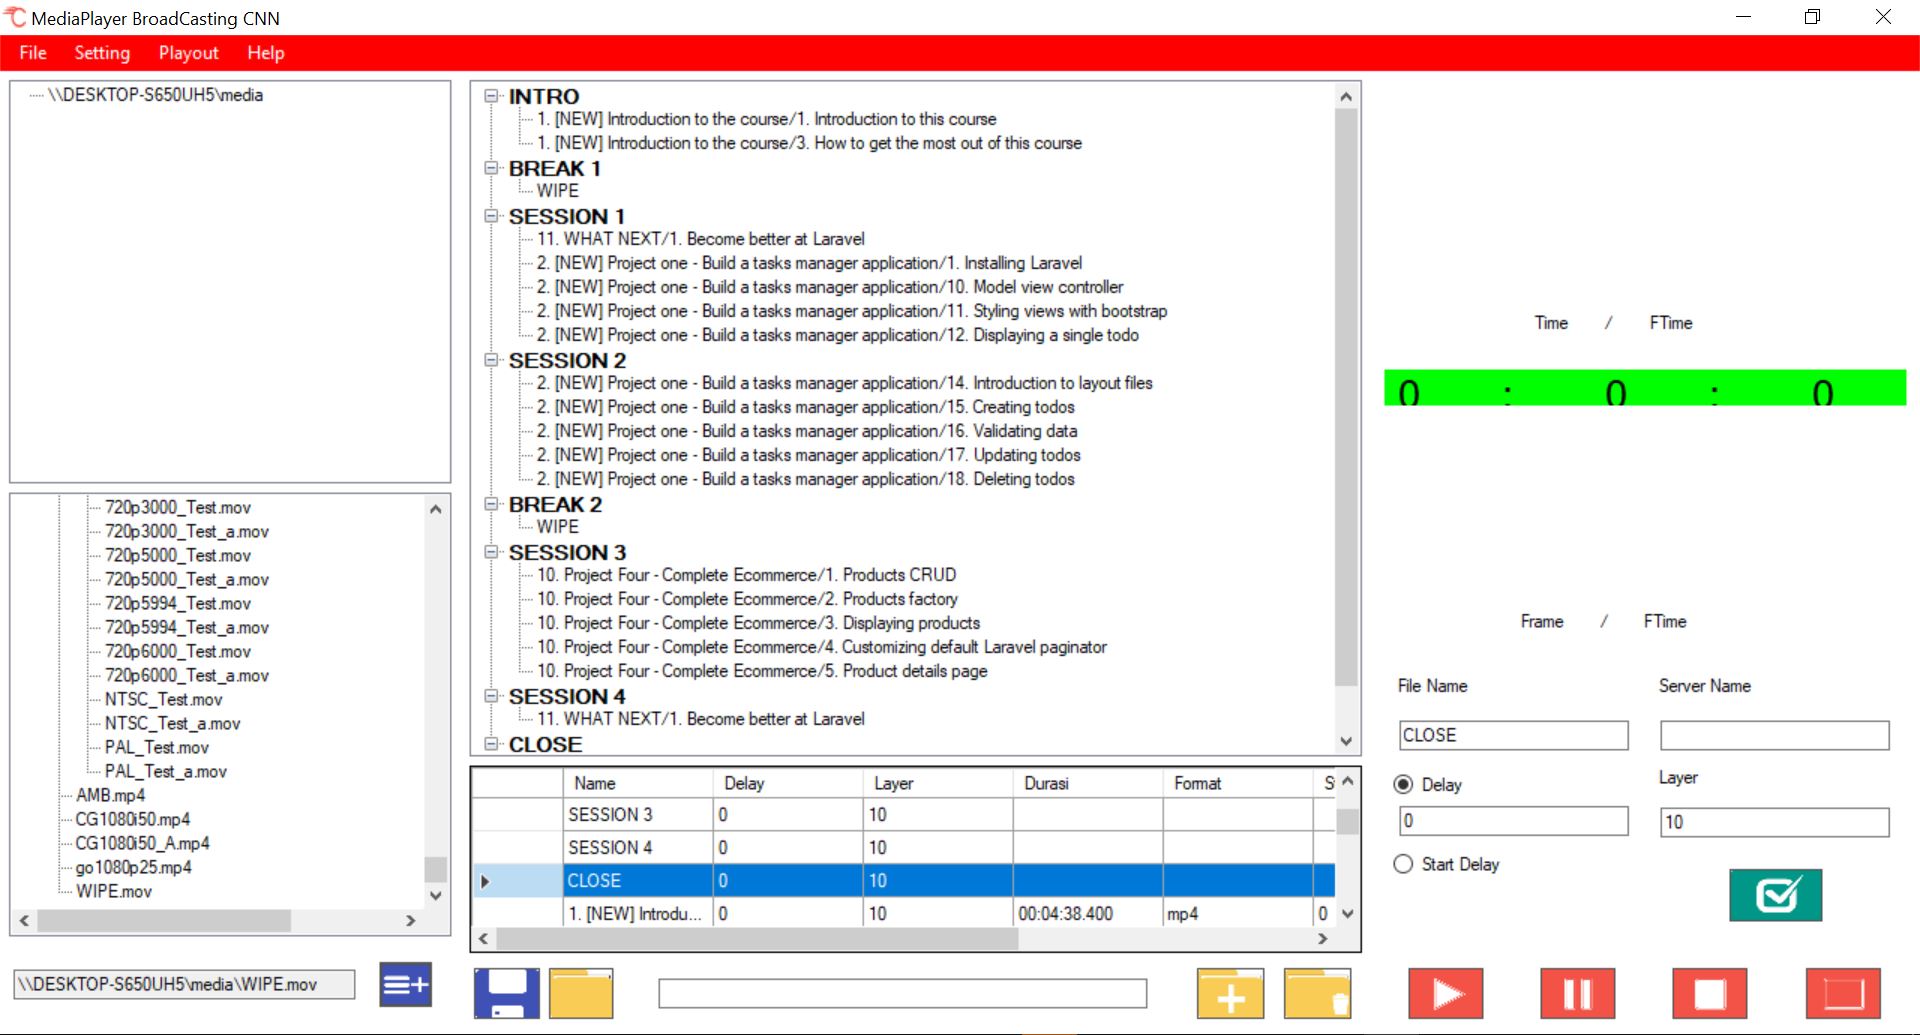
Task: Select the Start Delay radio button
Action: click(x=1404, y=864)
